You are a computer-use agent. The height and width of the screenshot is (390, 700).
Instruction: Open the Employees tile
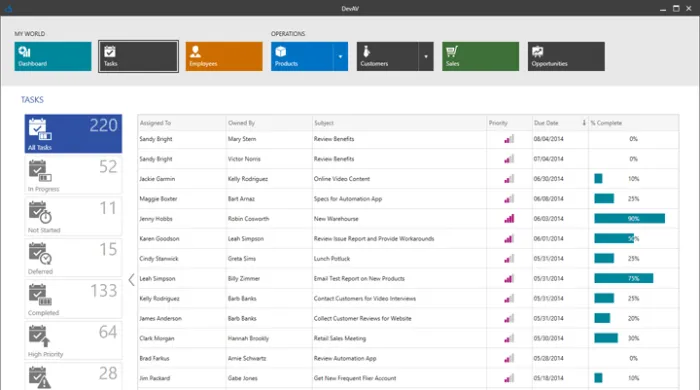pyautogui.click(x=224, y=56)
